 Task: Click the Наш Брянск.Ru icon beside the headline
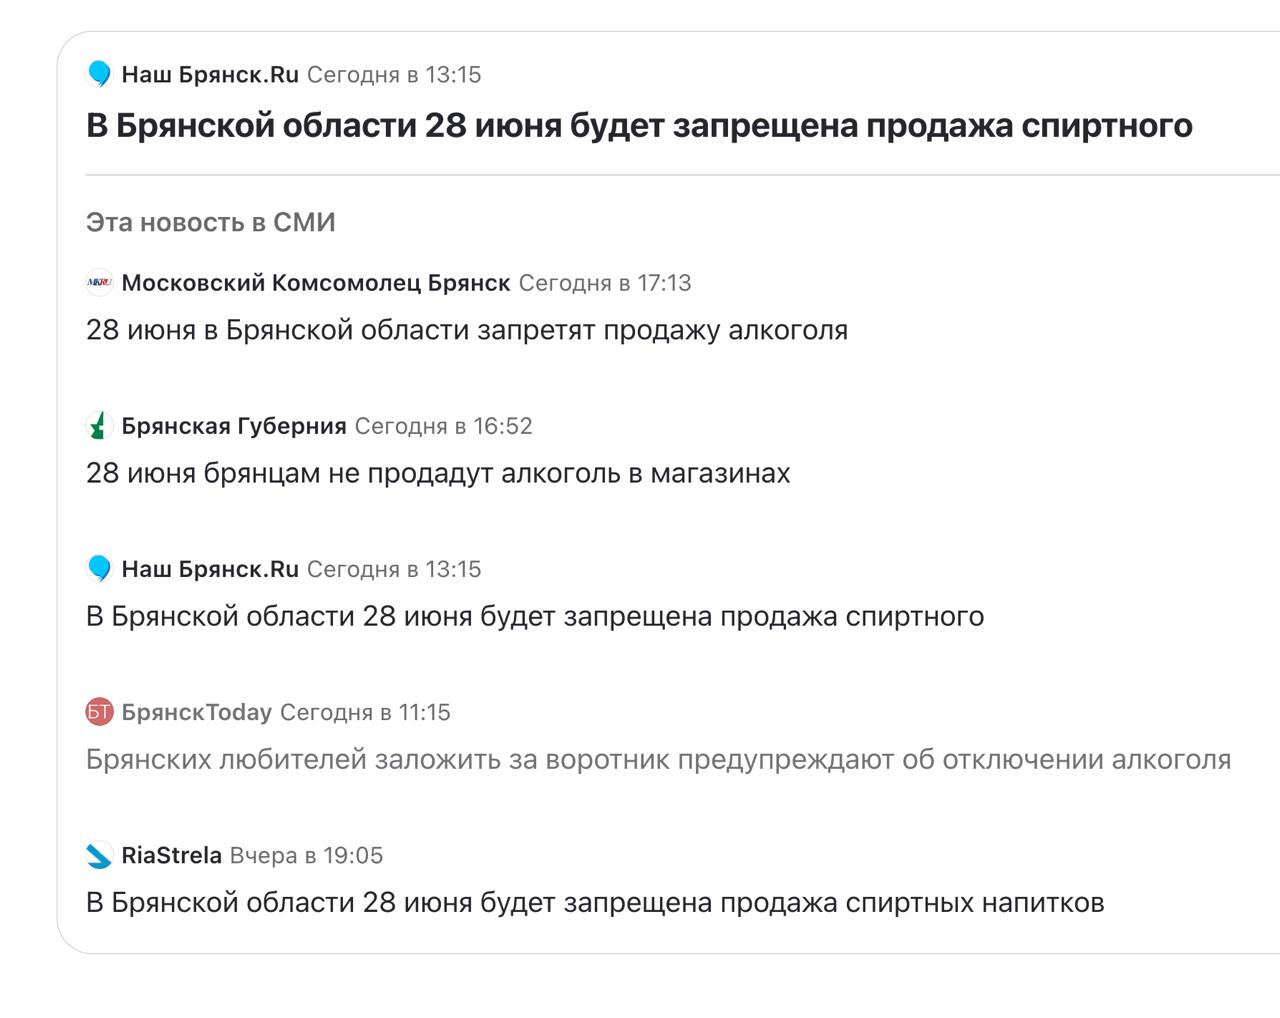pyautogui.click(x=99, y=74)
